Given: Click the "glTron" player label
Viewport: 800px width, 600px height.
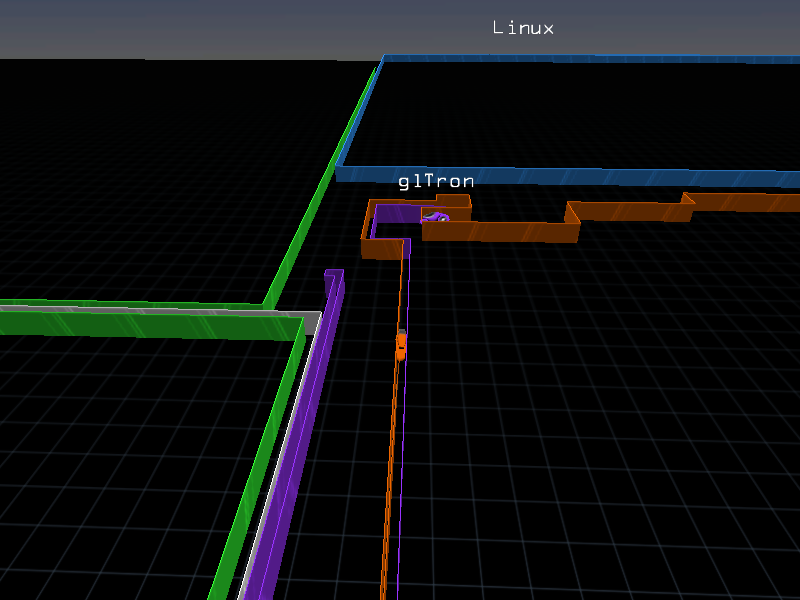Looking at the screenshot, I should (436, 182).
